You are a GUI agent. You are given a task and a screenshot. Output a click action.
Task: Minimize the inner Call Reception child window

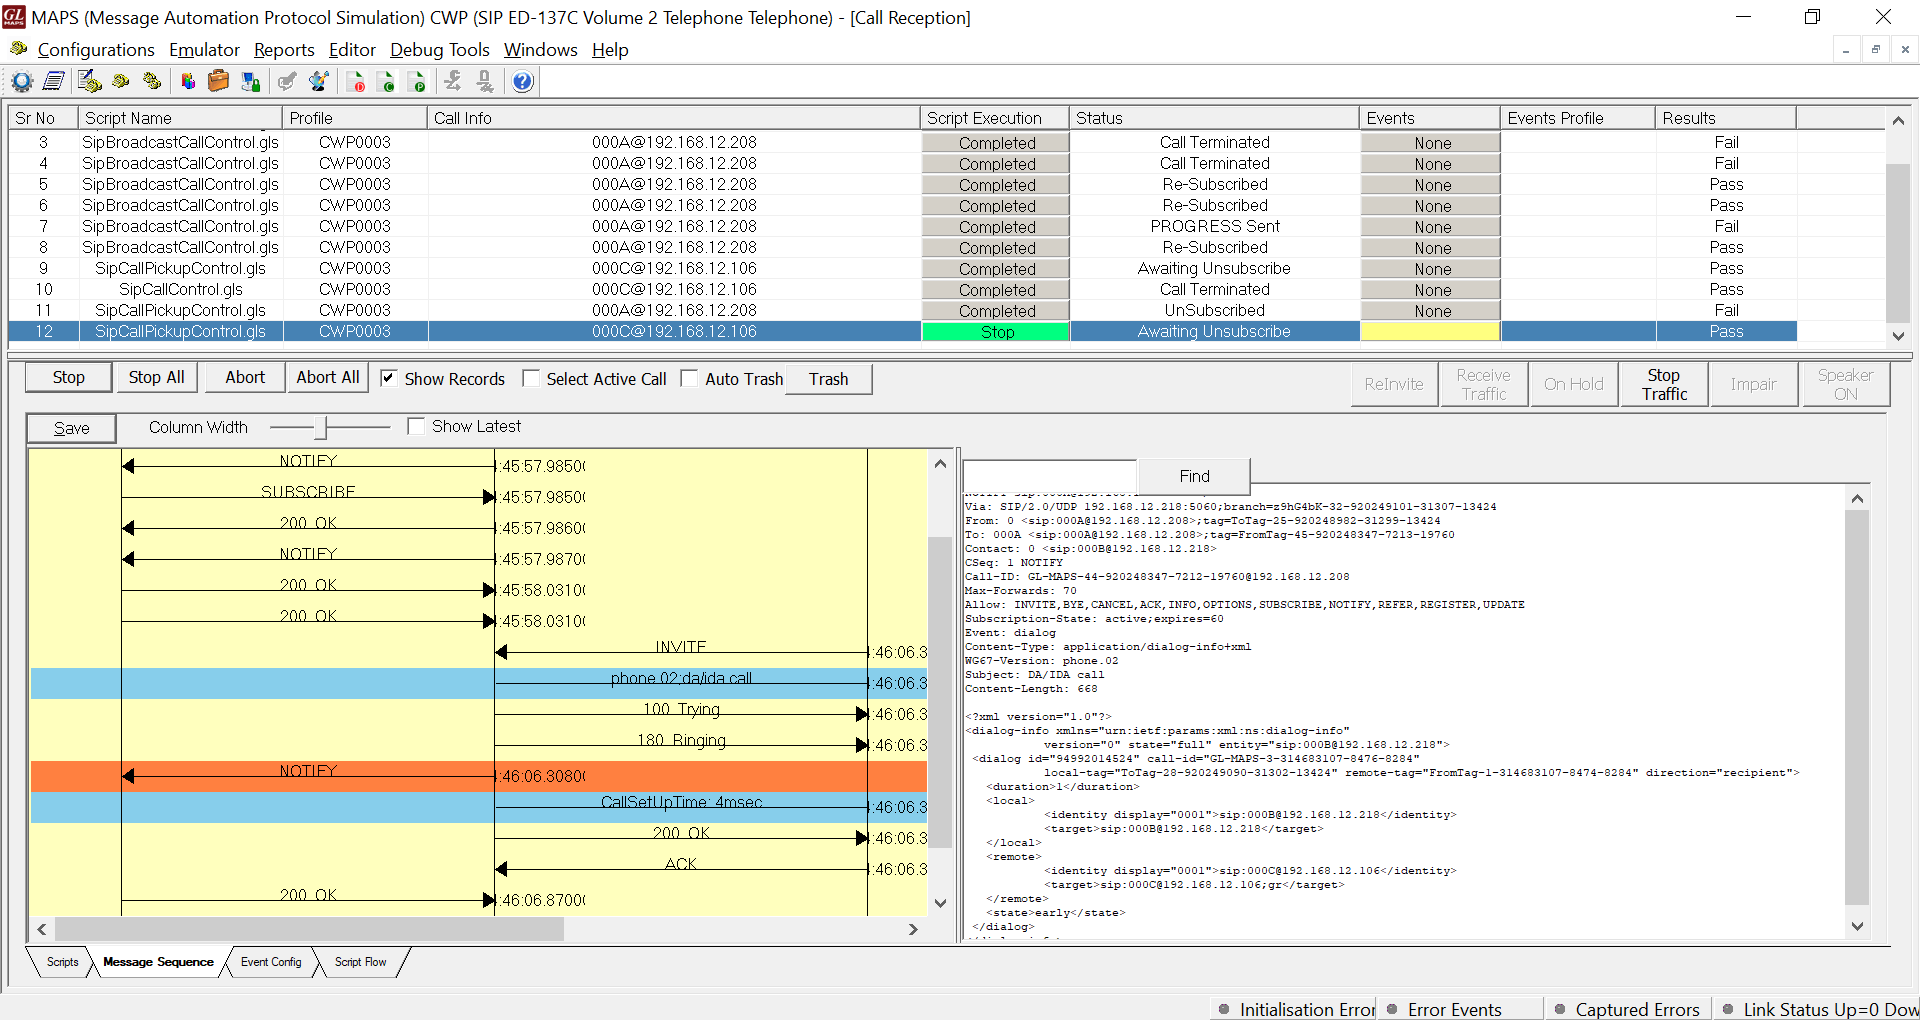pos(1846,49)
